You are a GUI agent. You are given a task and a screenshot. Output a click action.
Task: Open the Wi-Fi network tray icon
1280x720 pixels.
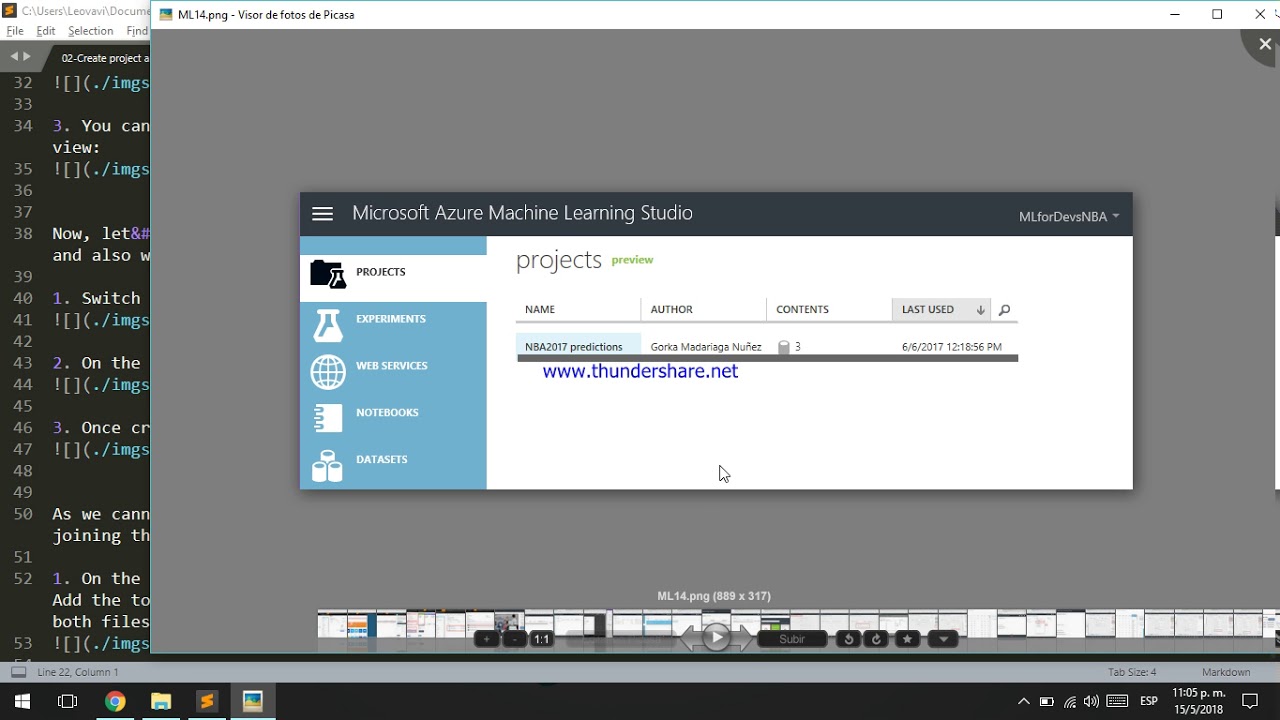1070,701
